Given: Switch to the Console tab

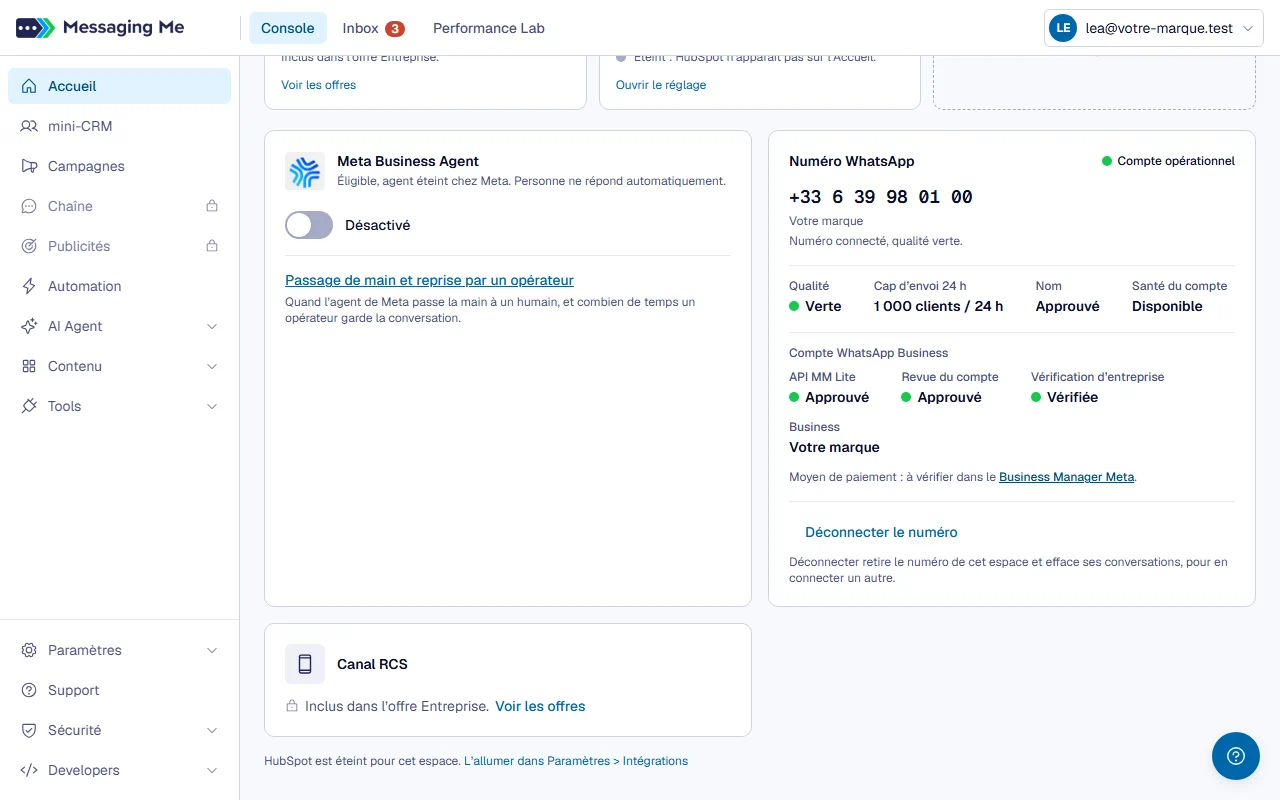Looking at the screenshot, I should [x=288, y=28].
